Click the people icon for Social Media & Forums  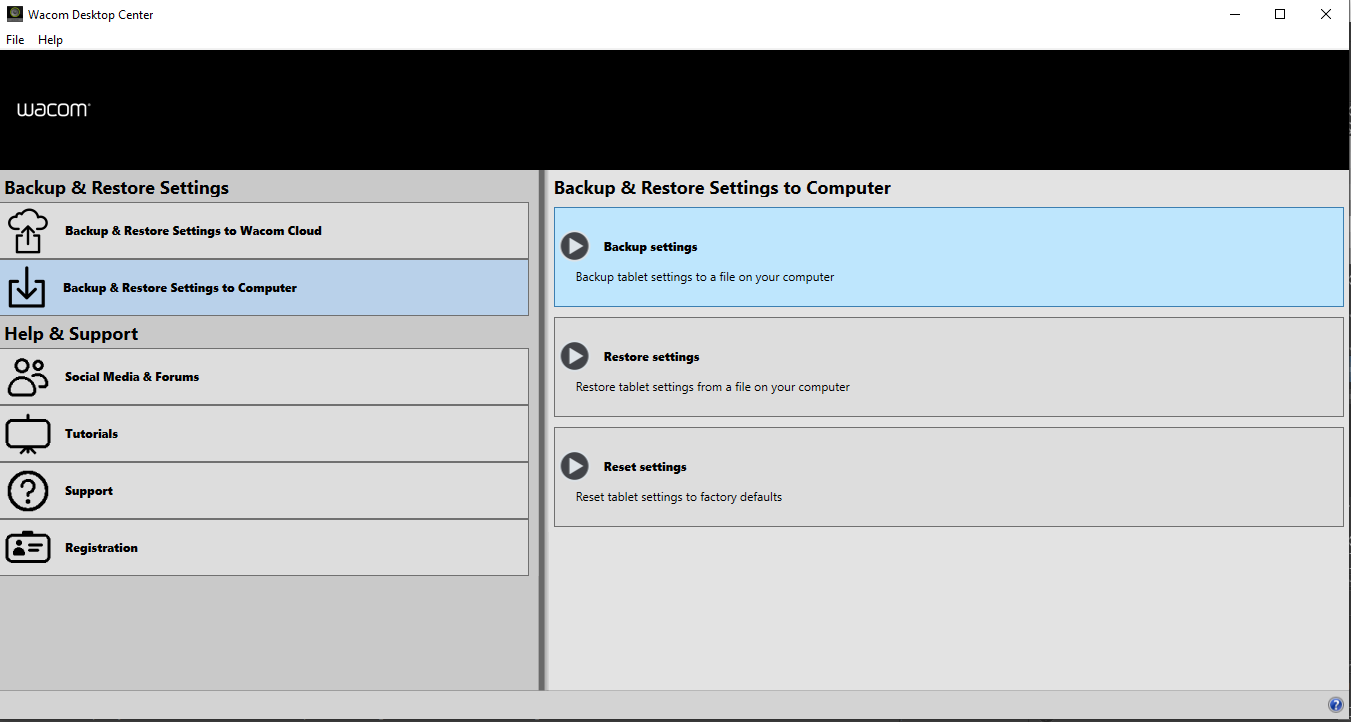click(28, 377)
